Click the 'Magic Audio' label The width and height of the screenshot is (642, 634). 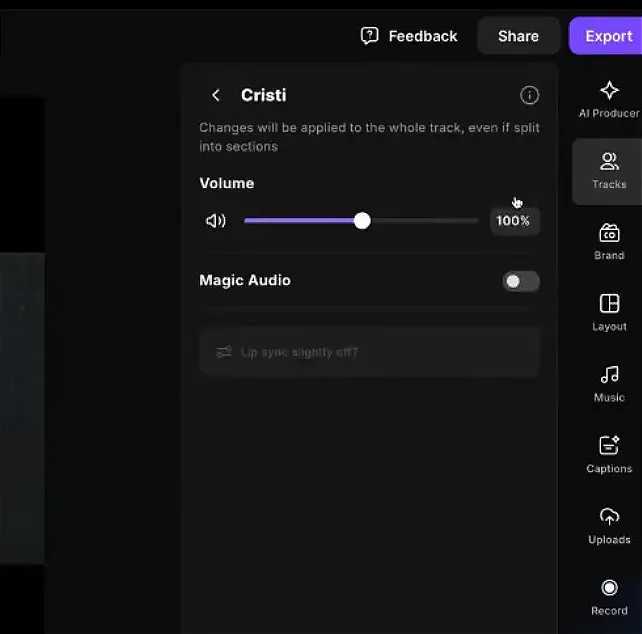pos(245,281)
